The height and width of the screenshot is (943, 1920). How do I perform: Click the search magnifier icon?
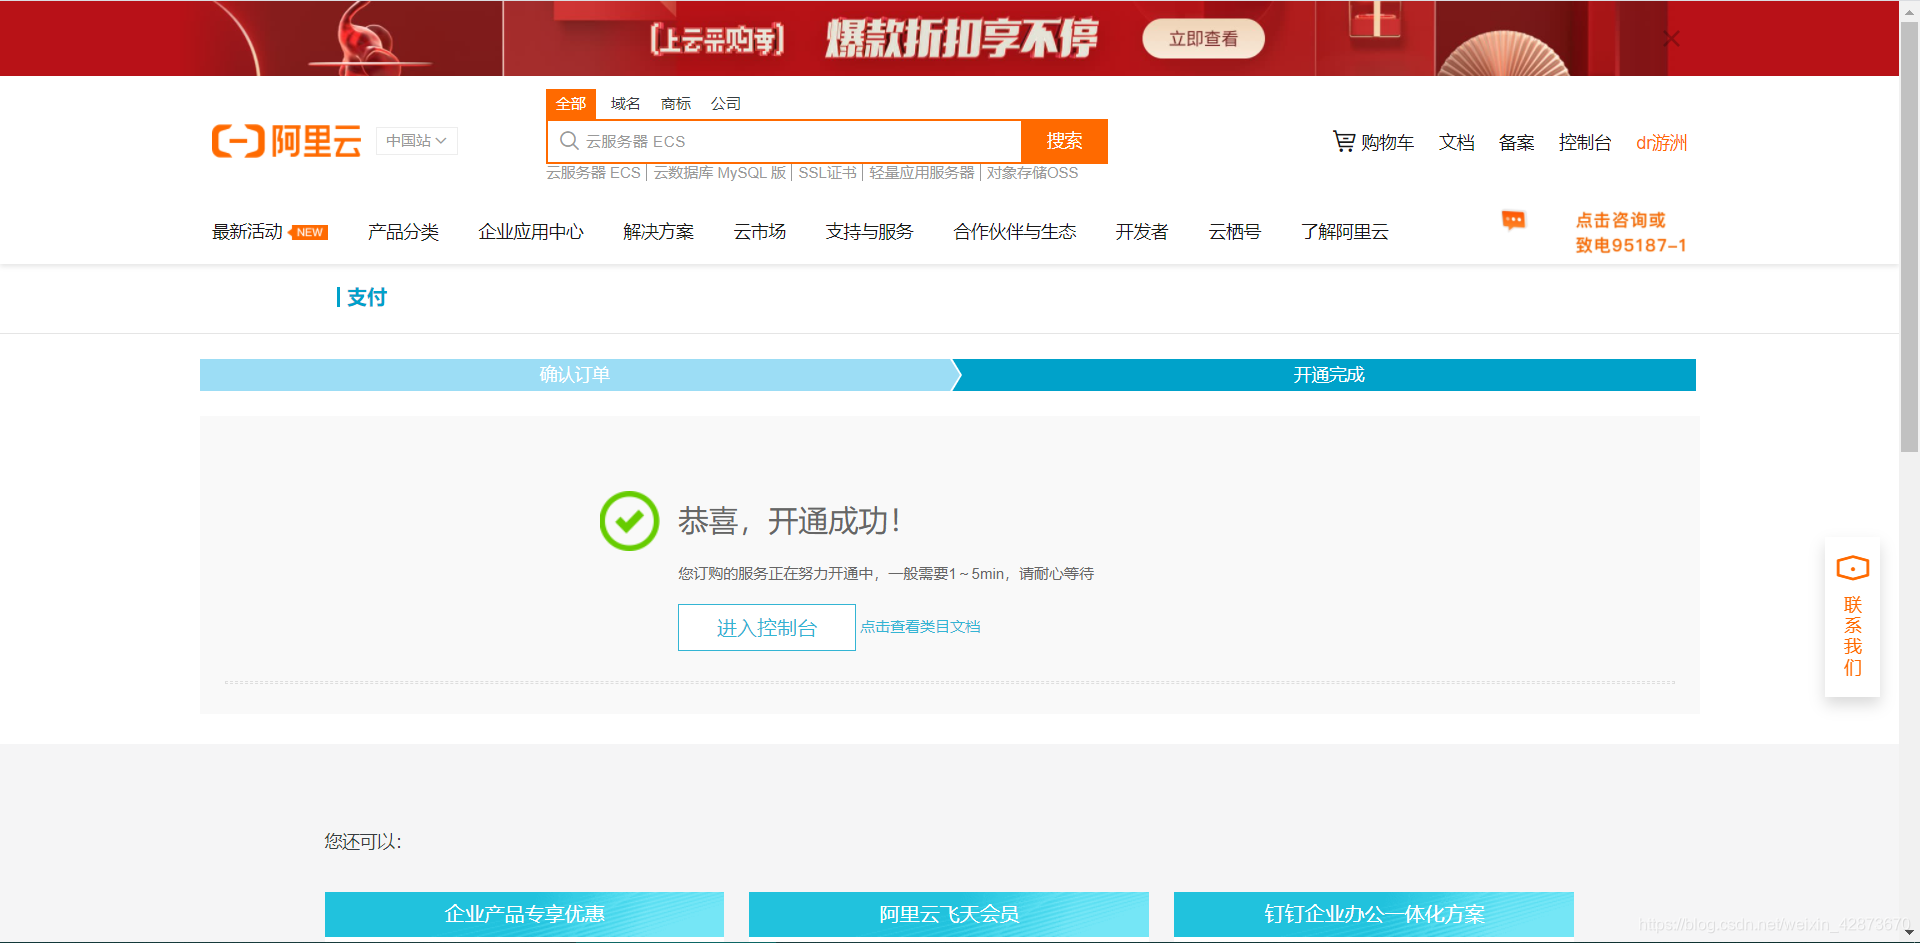tap(569, 141)
